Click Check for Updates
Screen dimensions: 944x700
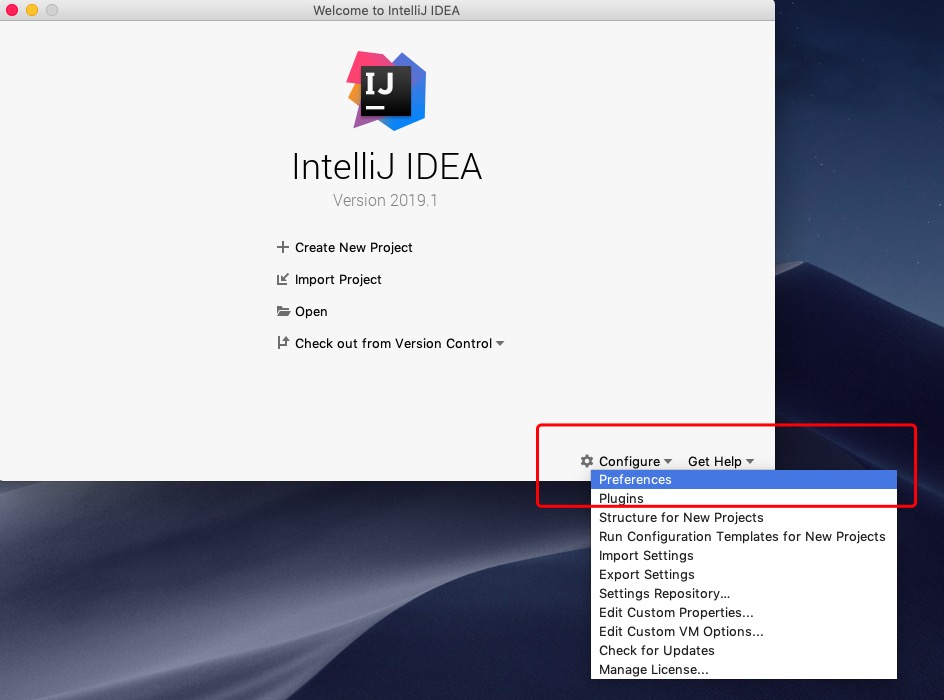[656, 651]
